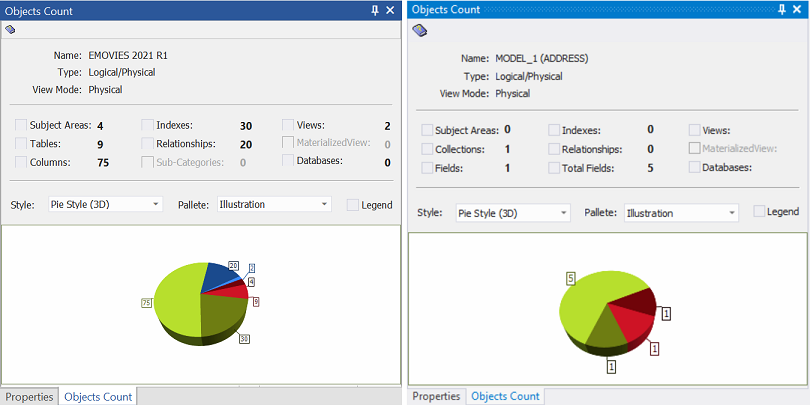Enable the Tables checkbox in left panel

(x=22, y=144)
